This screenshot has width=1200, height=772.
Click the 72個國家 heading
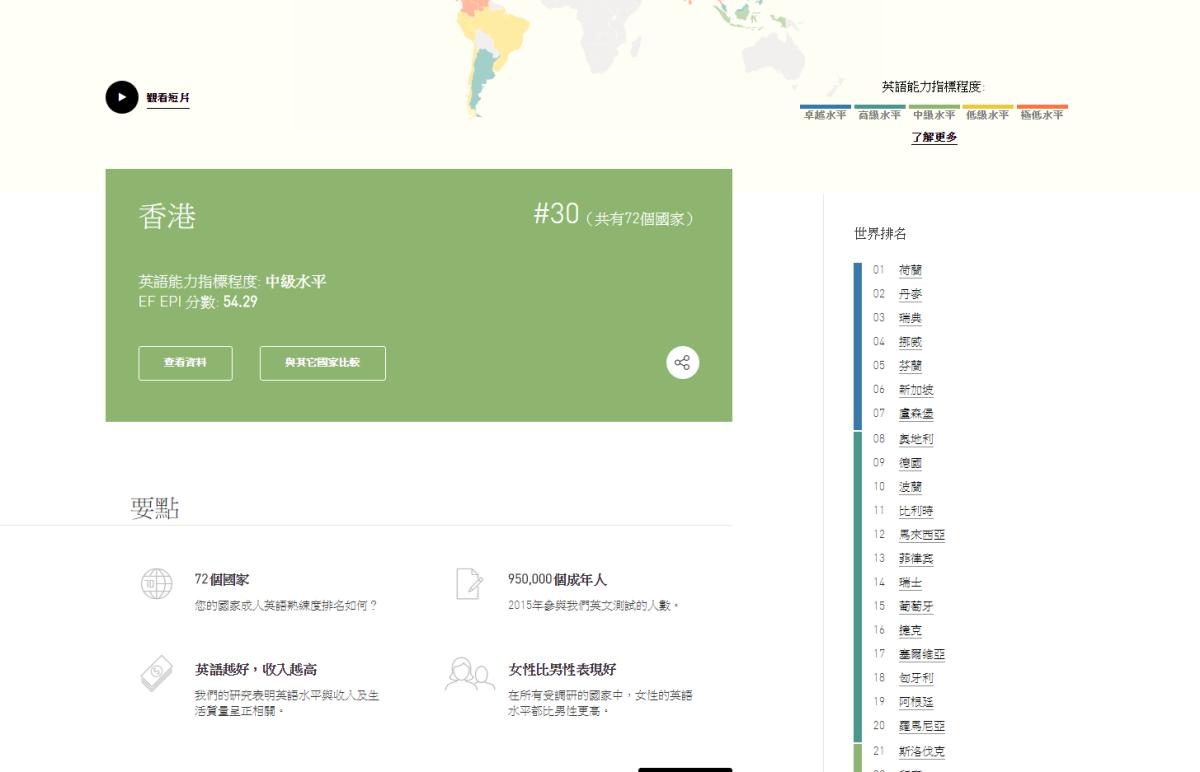click(x=222, y=579)
